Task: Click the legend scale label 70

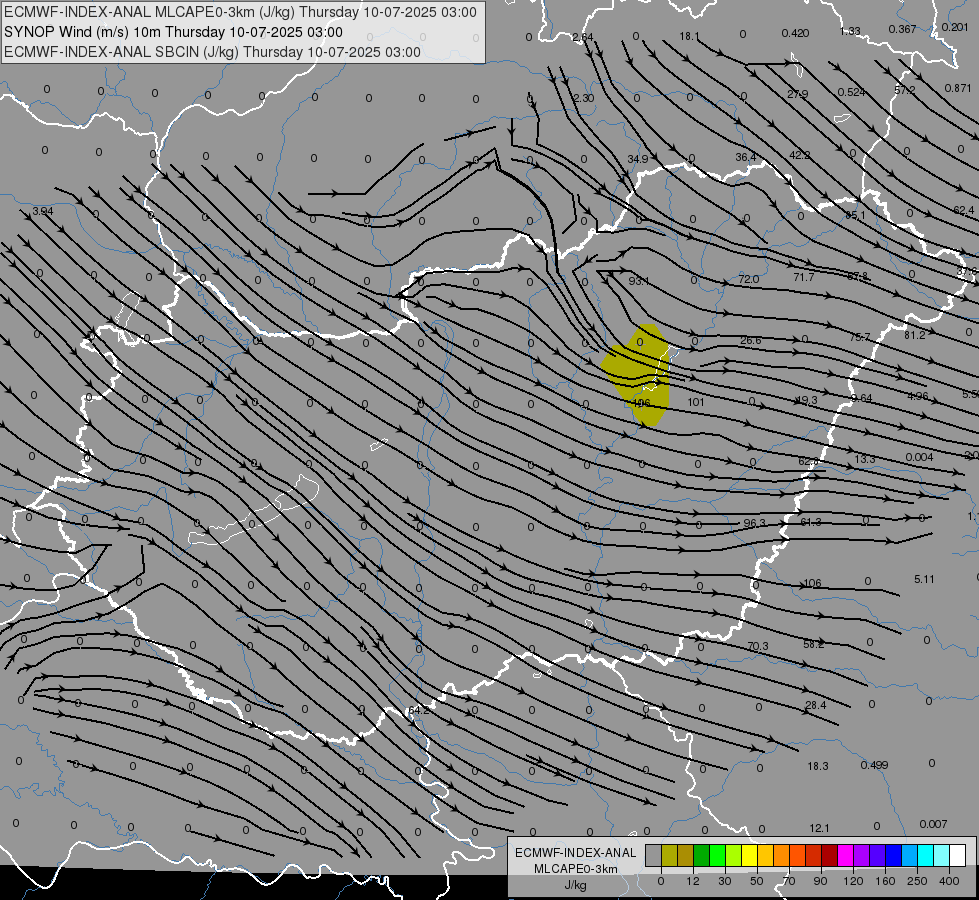Action: 789,881
